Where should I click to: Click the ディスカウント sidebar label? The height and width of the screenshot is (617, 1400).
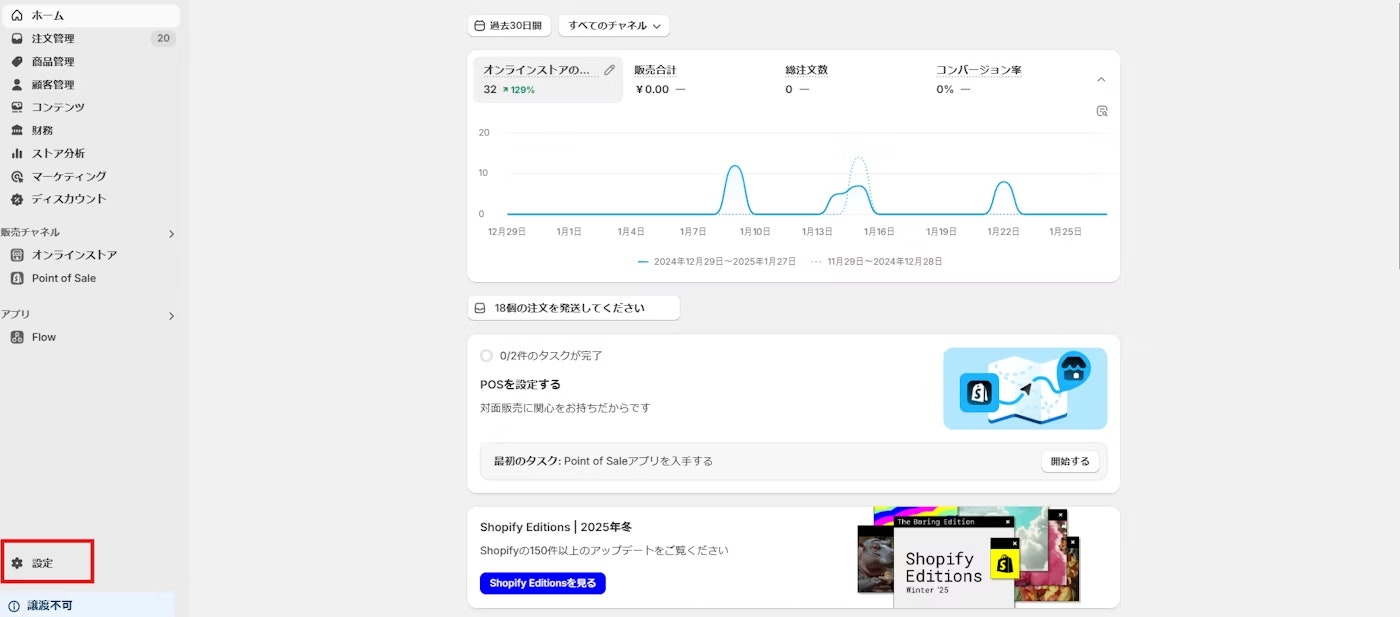click(69, 199)
